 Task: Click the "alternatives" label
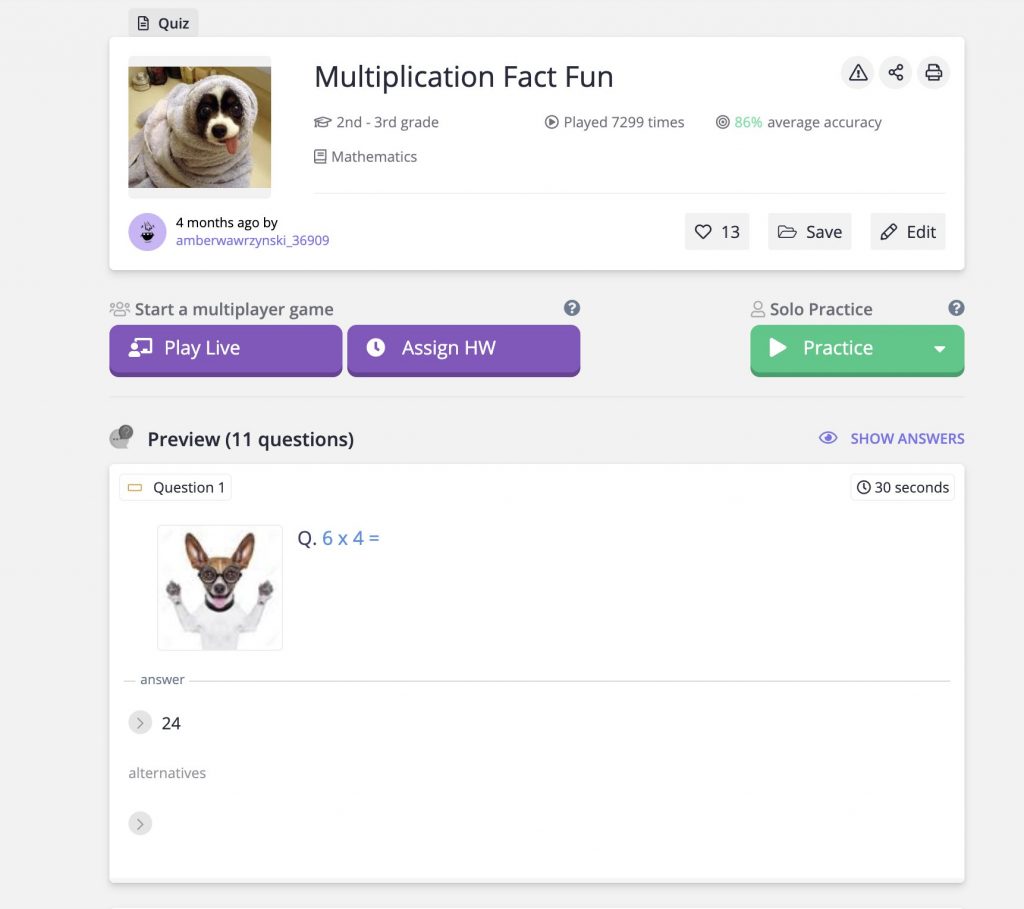[167, 773]
